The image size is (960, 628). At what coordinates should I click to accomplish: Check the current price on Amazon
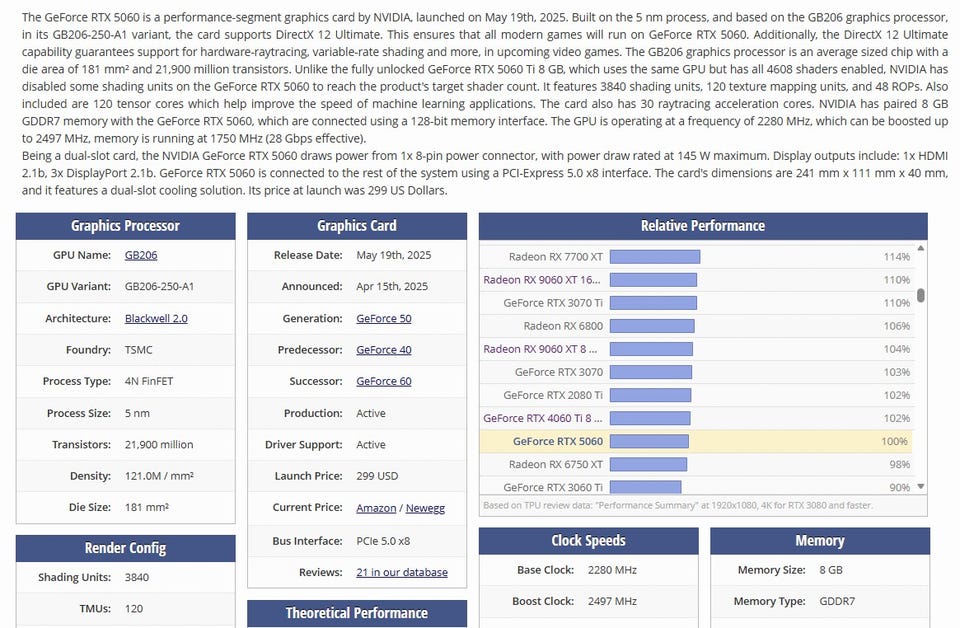pos(376,508)
